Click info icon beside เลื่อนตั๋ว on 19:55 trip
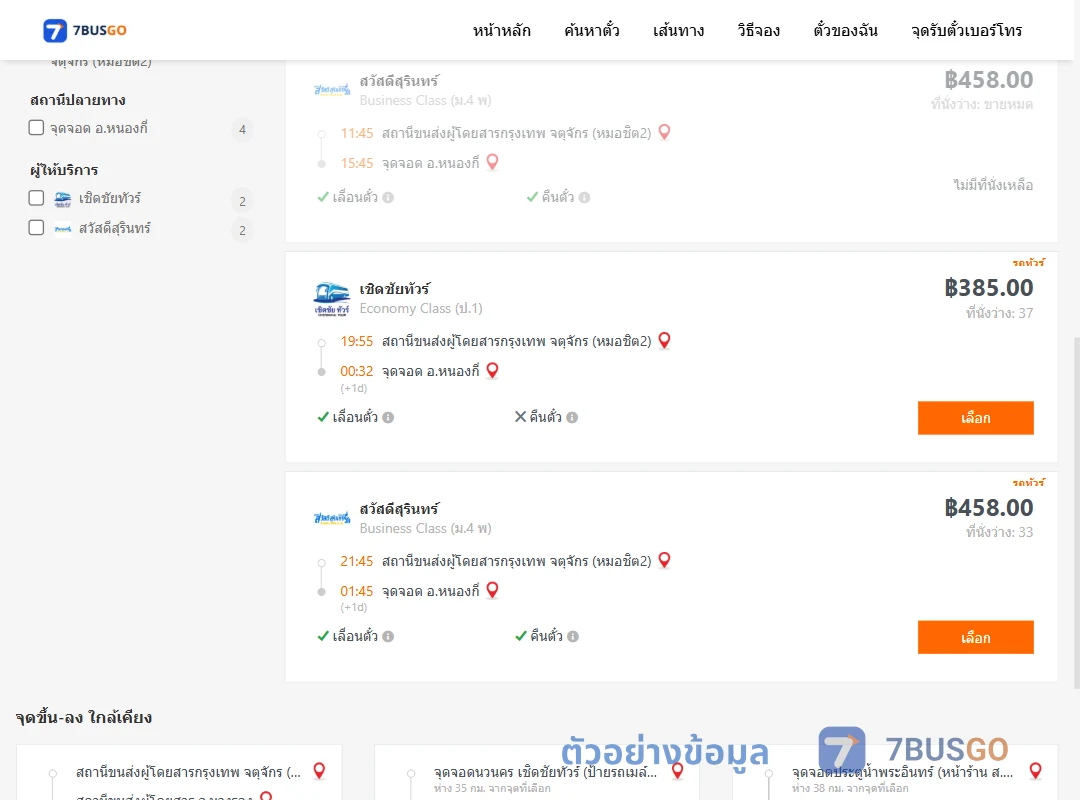This screenshot has height=800, width=1080. [388, 417]
